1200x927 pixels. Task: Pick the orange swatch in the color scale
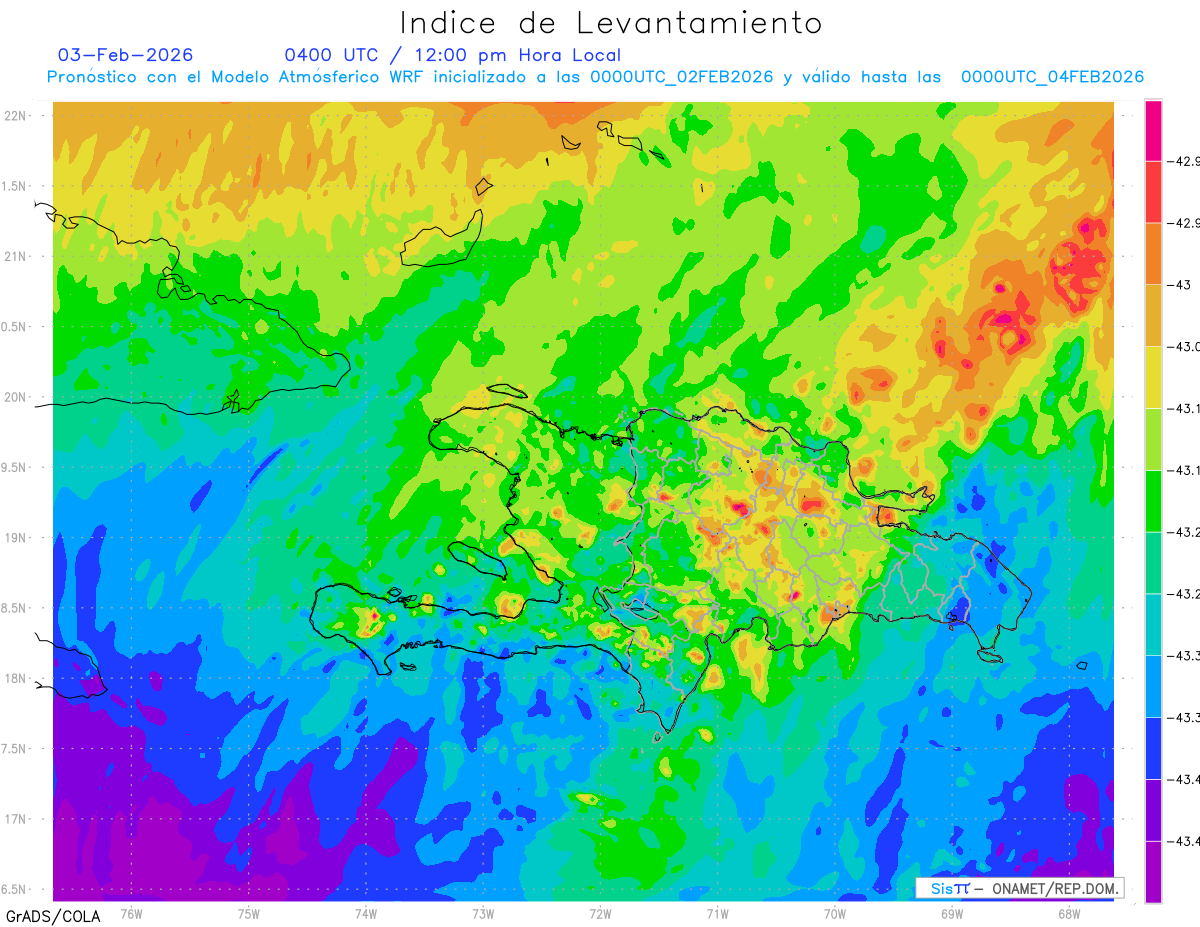1153,253
